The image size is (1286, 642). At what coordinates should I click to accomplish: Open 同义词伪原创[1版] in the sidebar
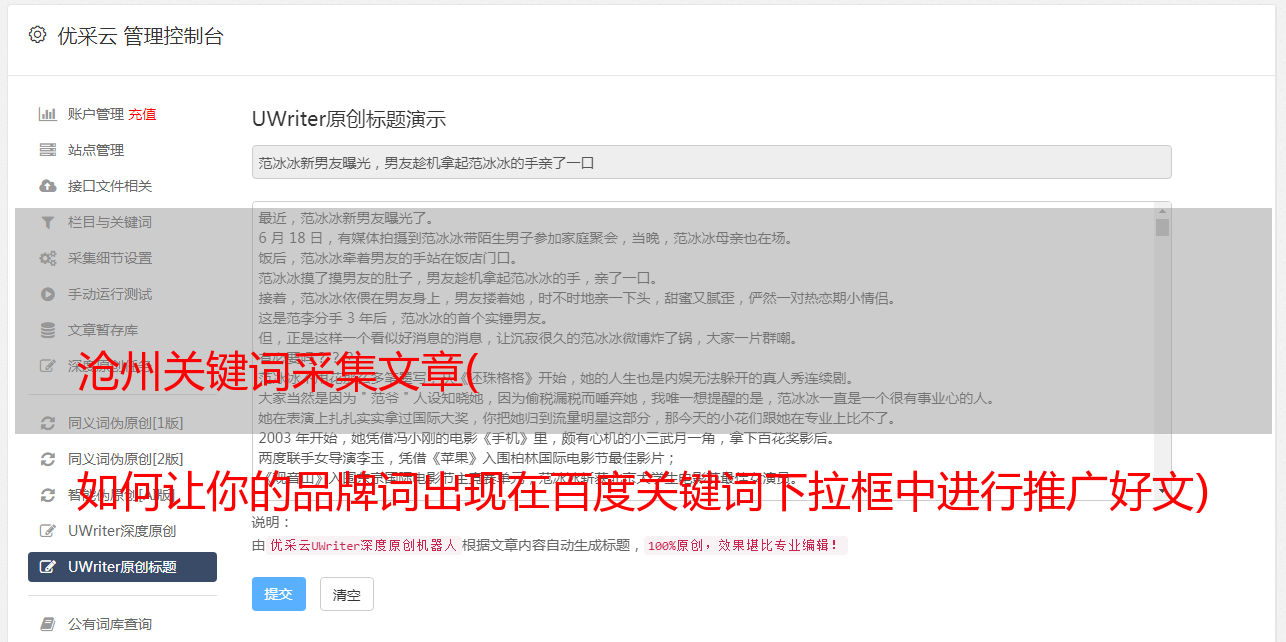125,423
